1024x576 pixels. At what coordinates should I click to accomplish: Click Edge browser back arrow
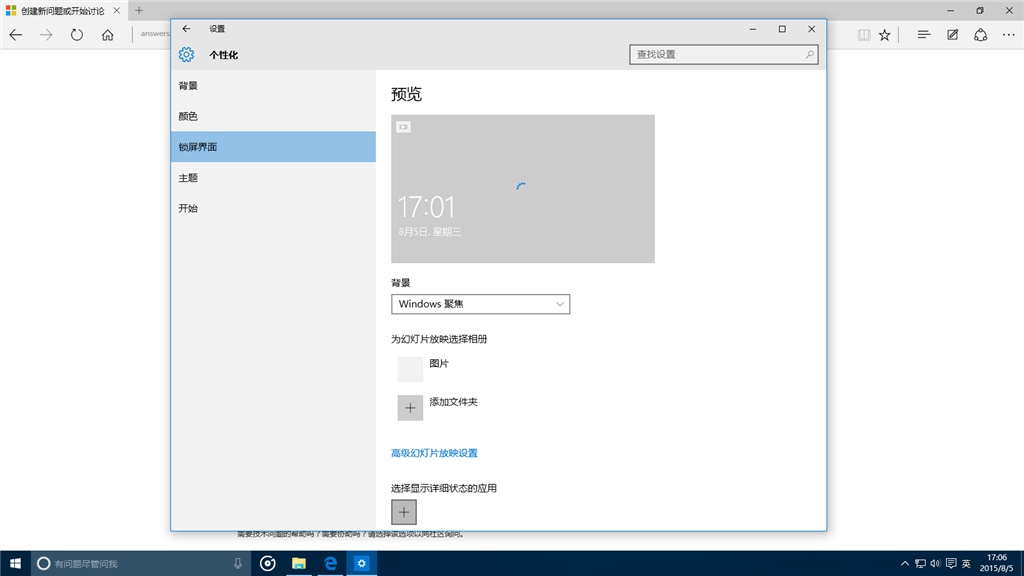pos(16,35)
